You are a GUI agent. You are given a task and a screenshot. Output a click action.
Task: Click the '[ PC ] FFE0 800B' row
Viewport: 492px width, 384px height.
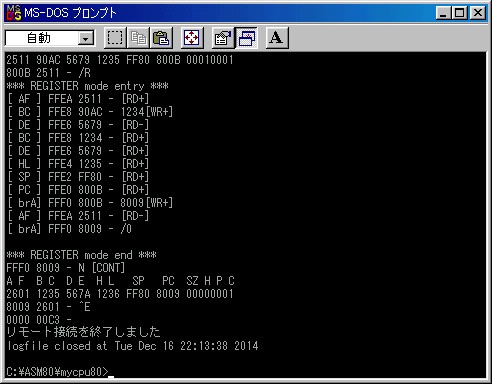78,190
